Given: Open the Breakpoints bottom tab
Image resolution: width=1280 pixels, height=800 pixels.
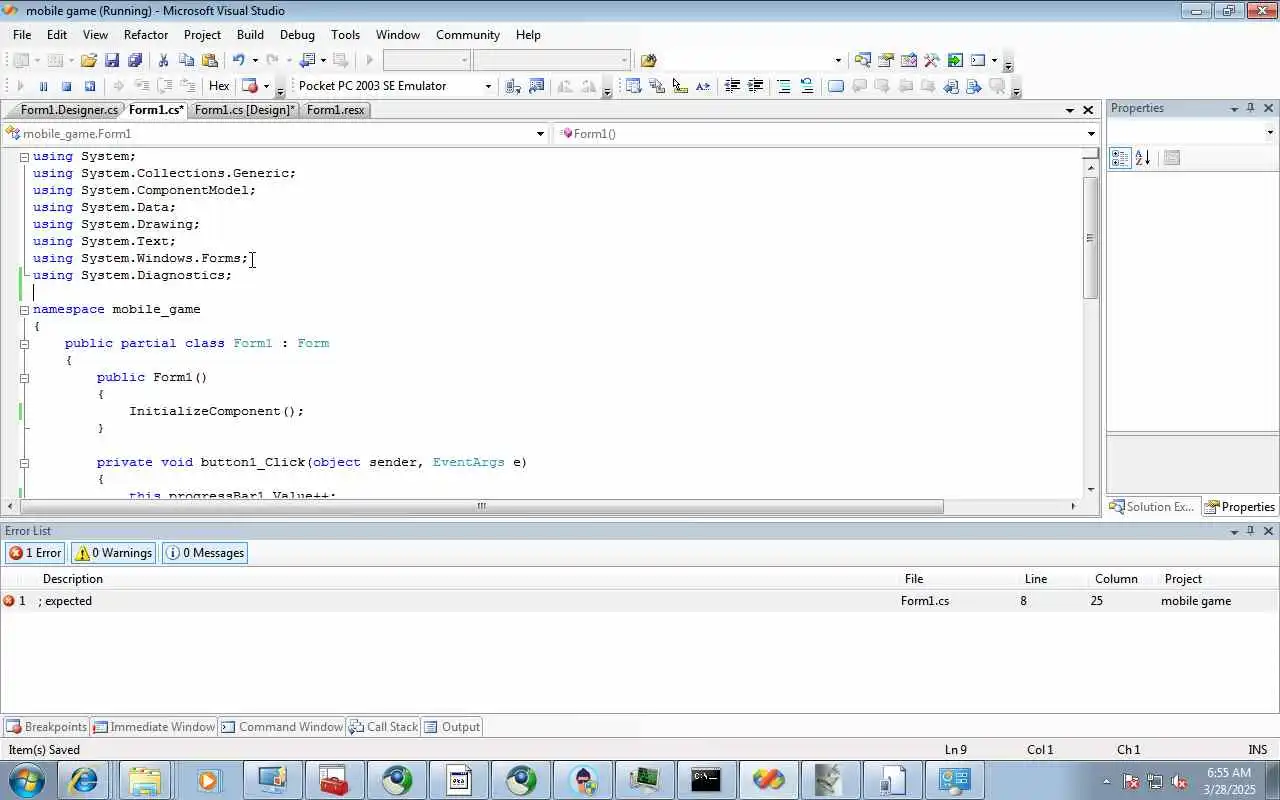Looking at the screenshot, I should coord(46,727).
